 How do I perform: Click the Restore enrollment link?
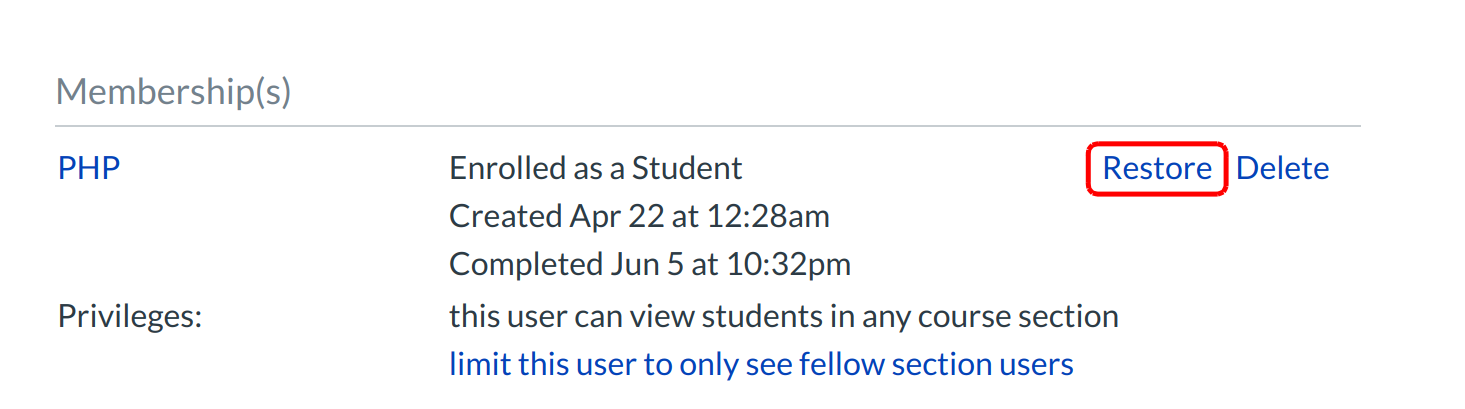coord(1156,168)
